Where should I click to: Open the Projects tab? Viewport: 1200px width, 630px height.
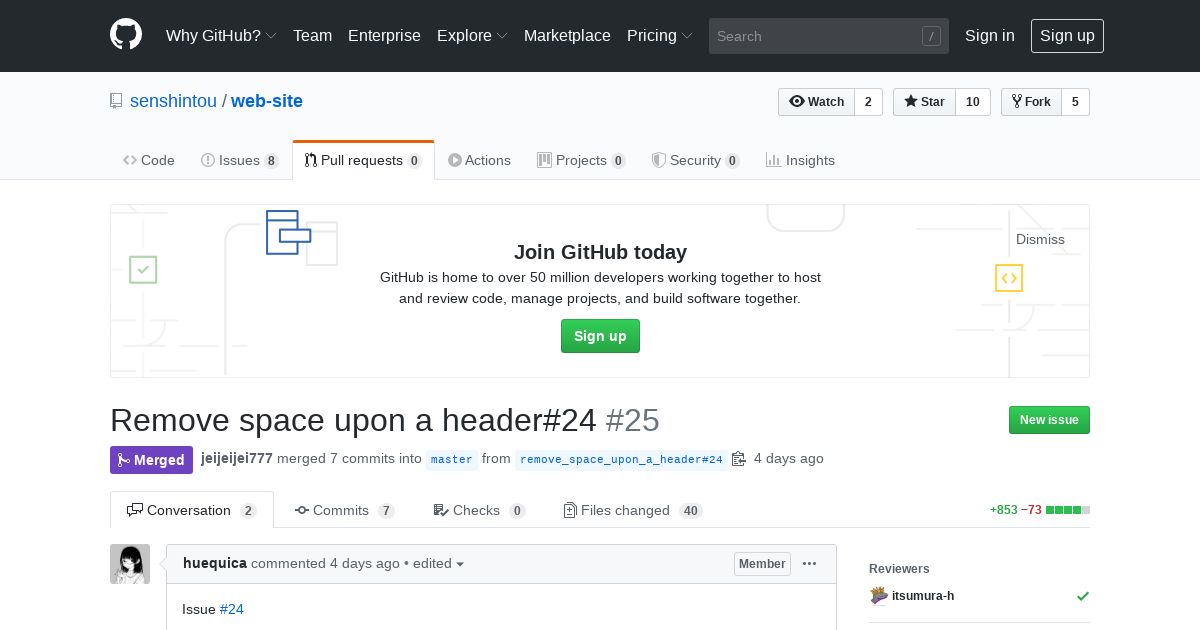581,160
